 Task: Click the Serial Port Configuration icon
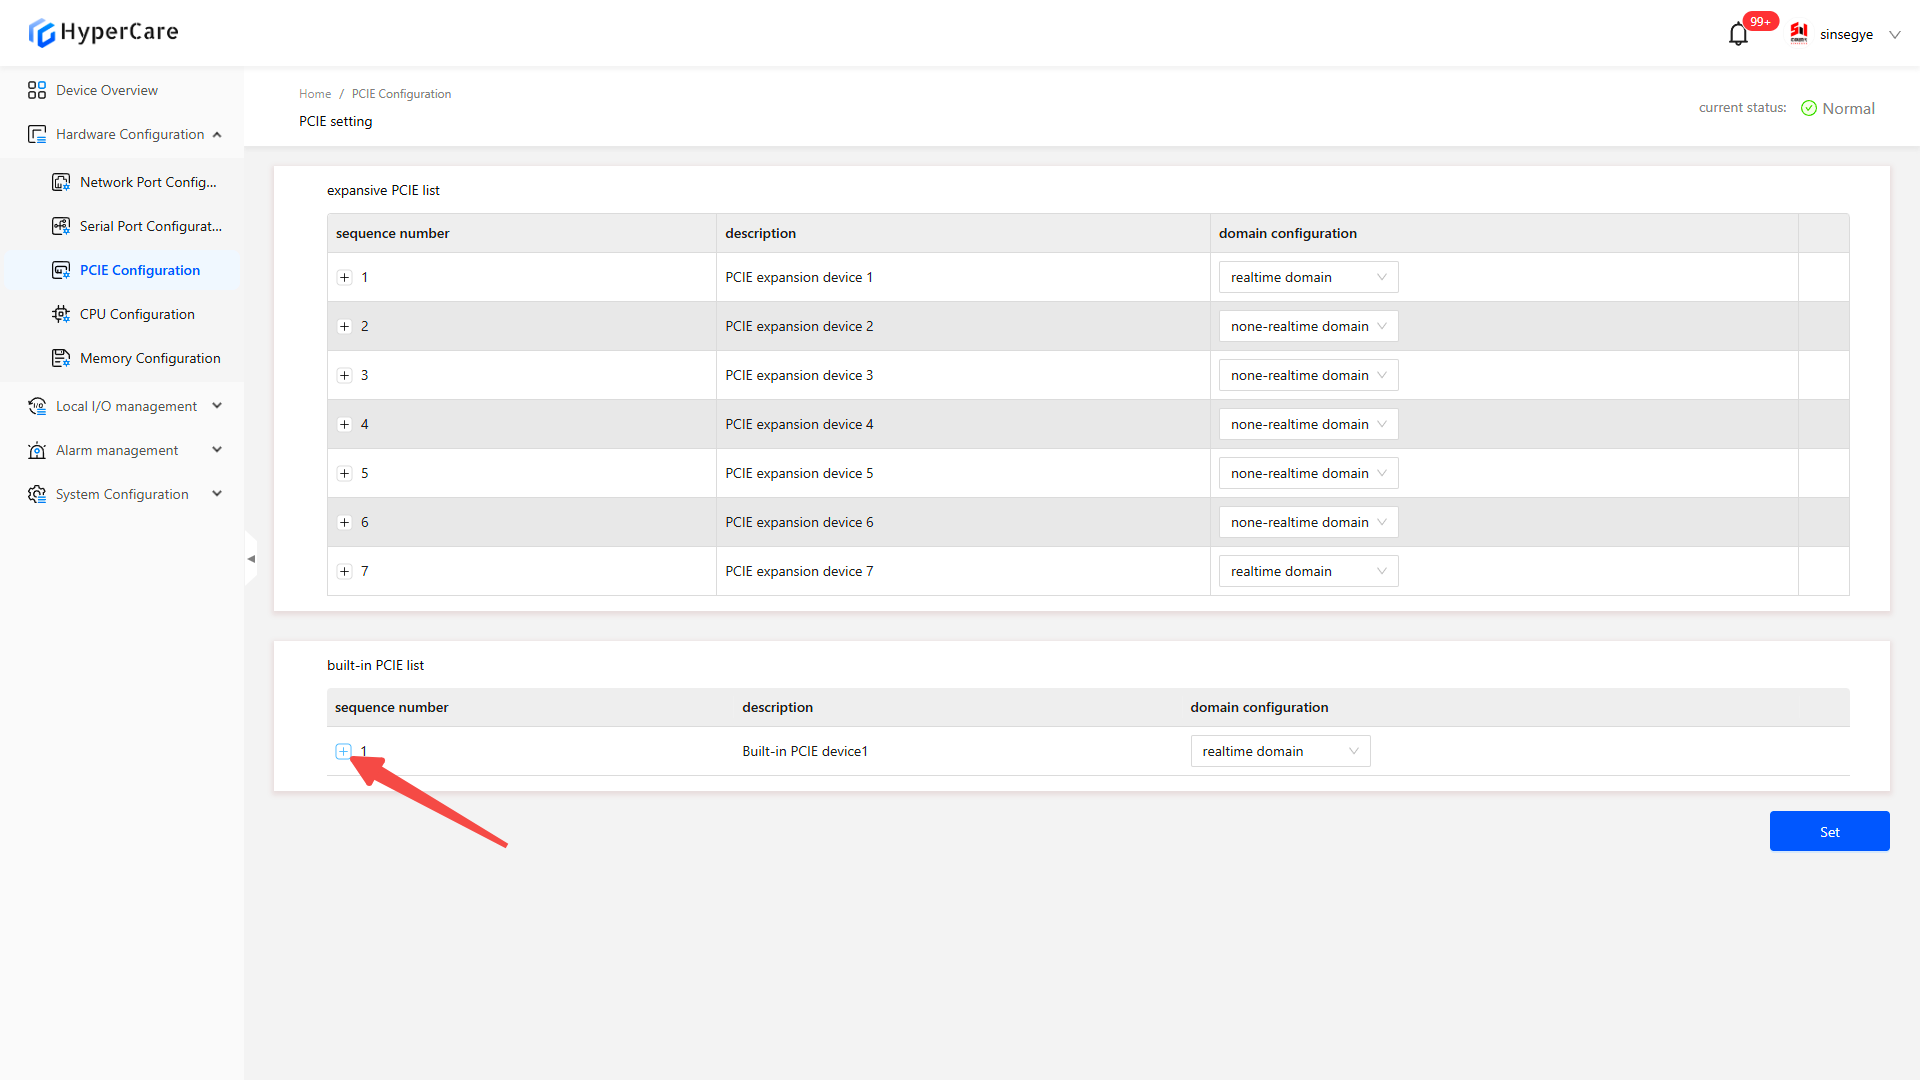61,226
